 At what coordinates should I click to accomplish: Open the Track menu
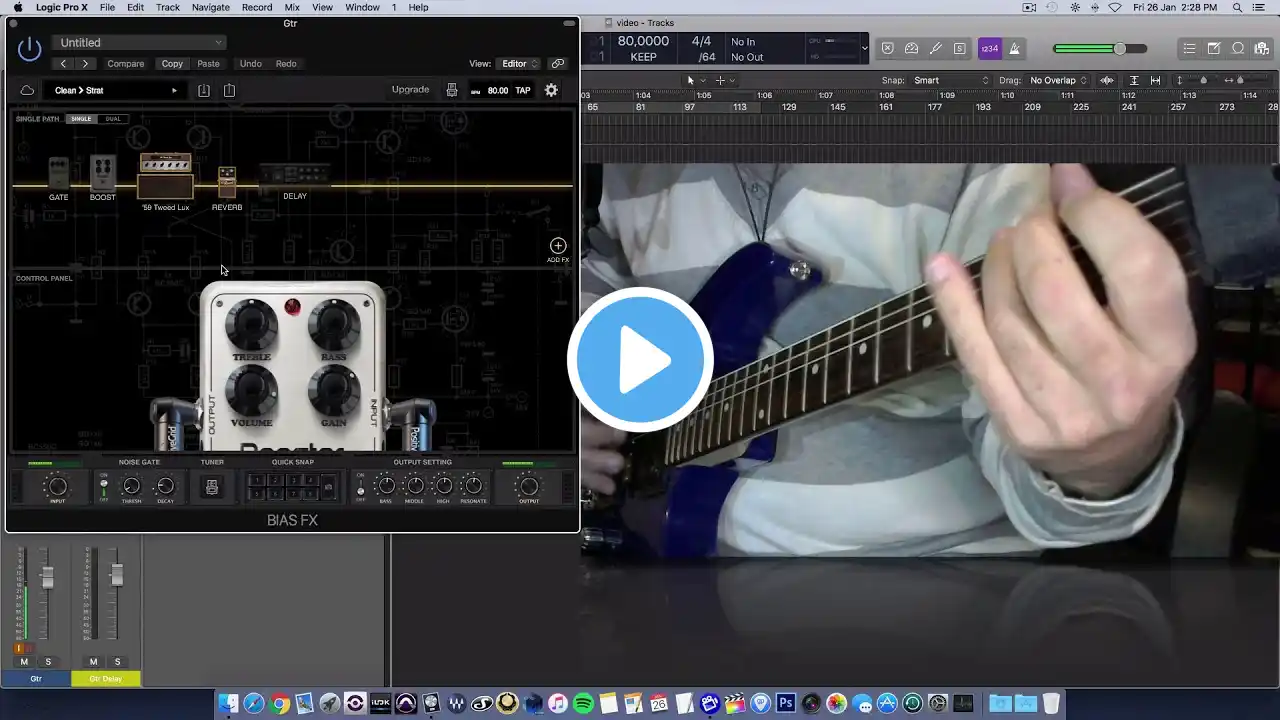pyautogui.click(x=168, y=7)
